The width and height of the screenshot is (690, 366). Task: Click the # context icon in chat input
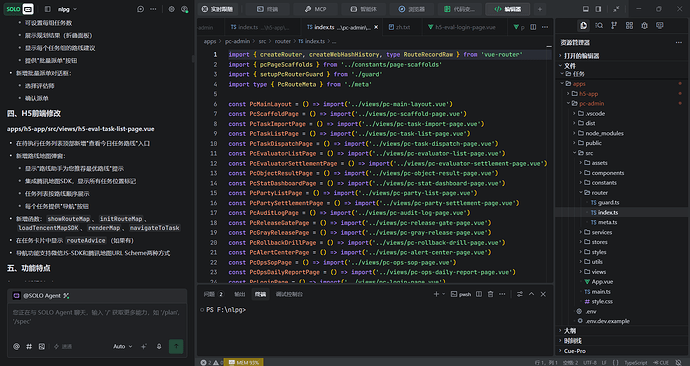pos(29,347)
